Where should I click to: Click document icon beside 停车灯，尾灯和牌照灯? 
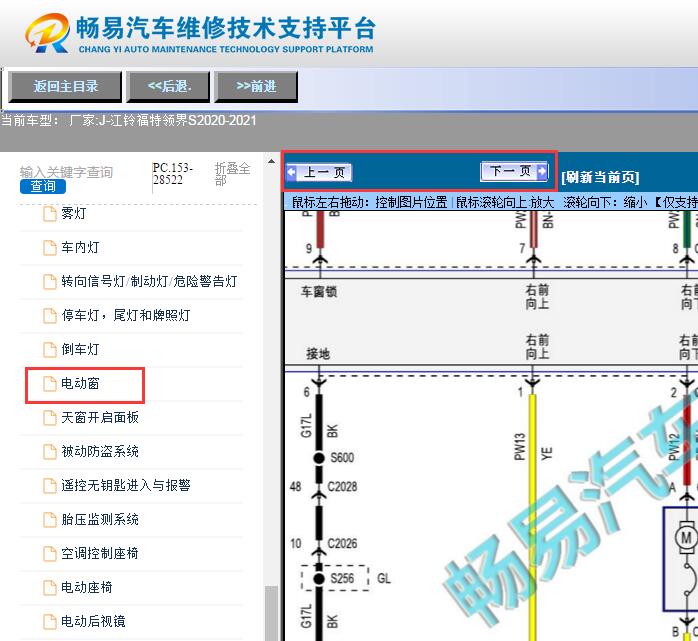pos(49,315)
